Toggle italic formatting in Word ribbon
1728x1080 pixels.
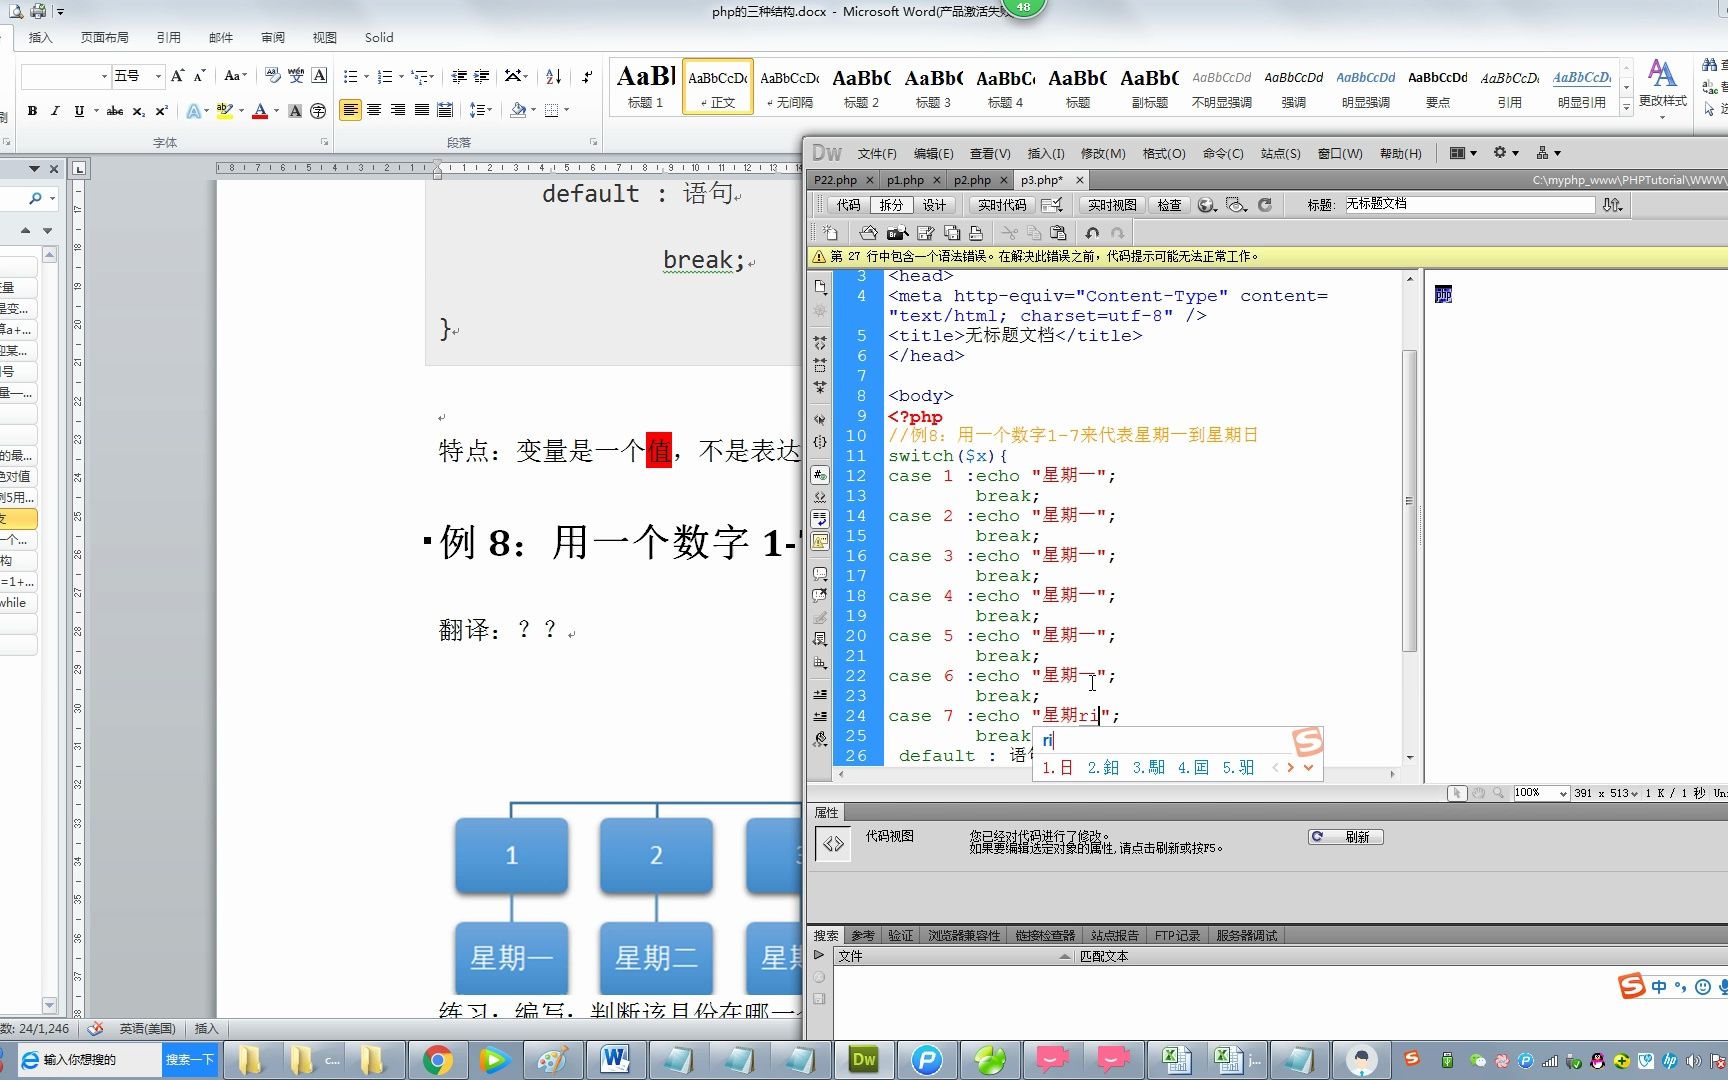pos(55,111)
